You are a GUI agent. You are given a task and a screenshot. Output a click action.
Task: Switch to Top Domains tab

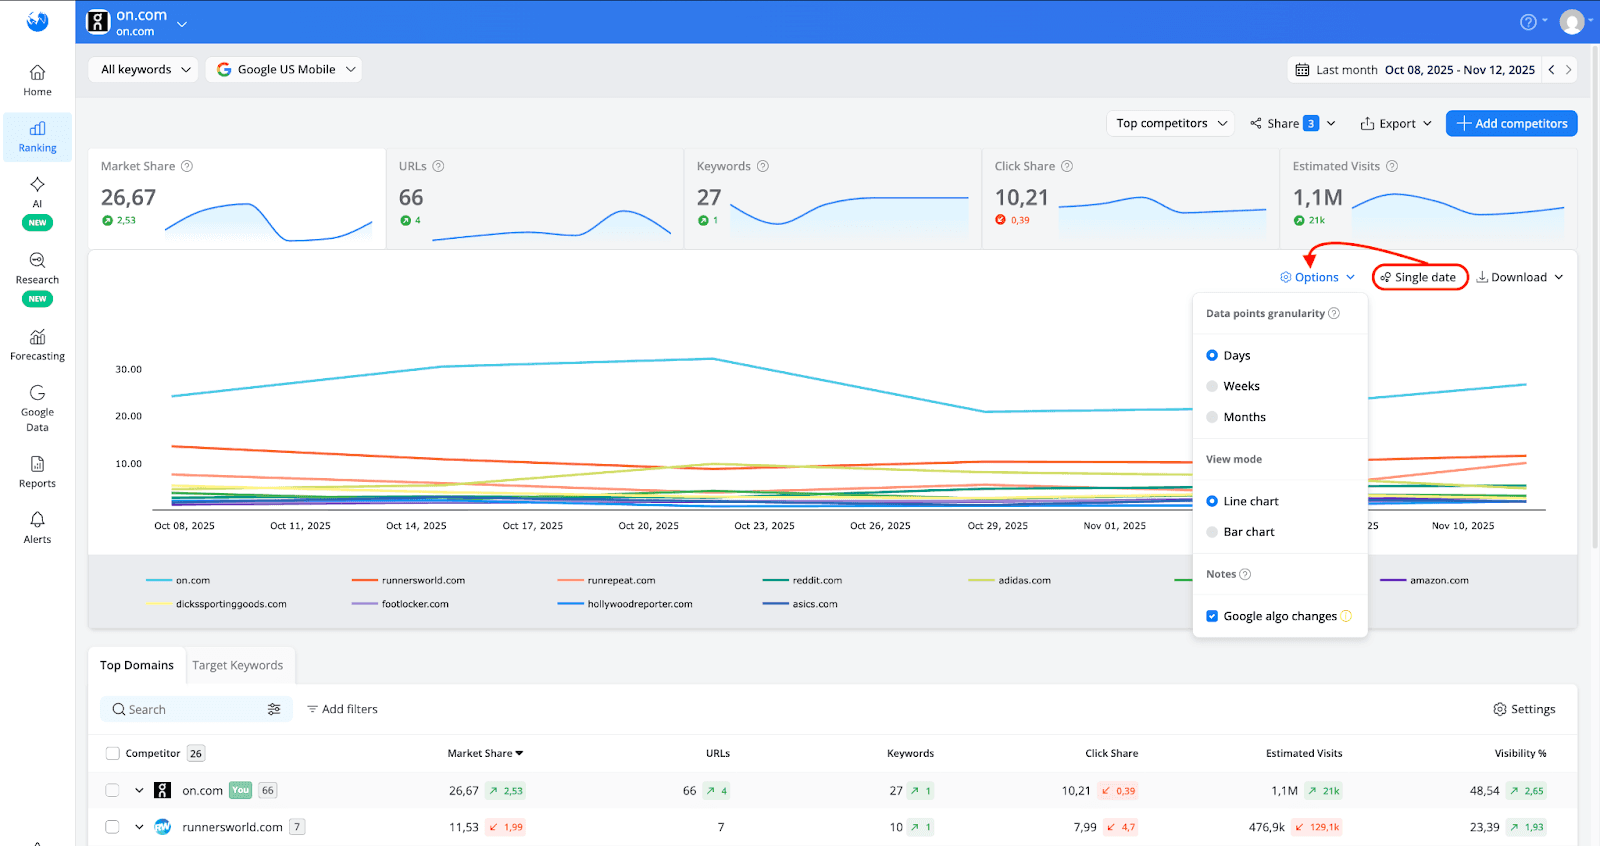(137, 665)
